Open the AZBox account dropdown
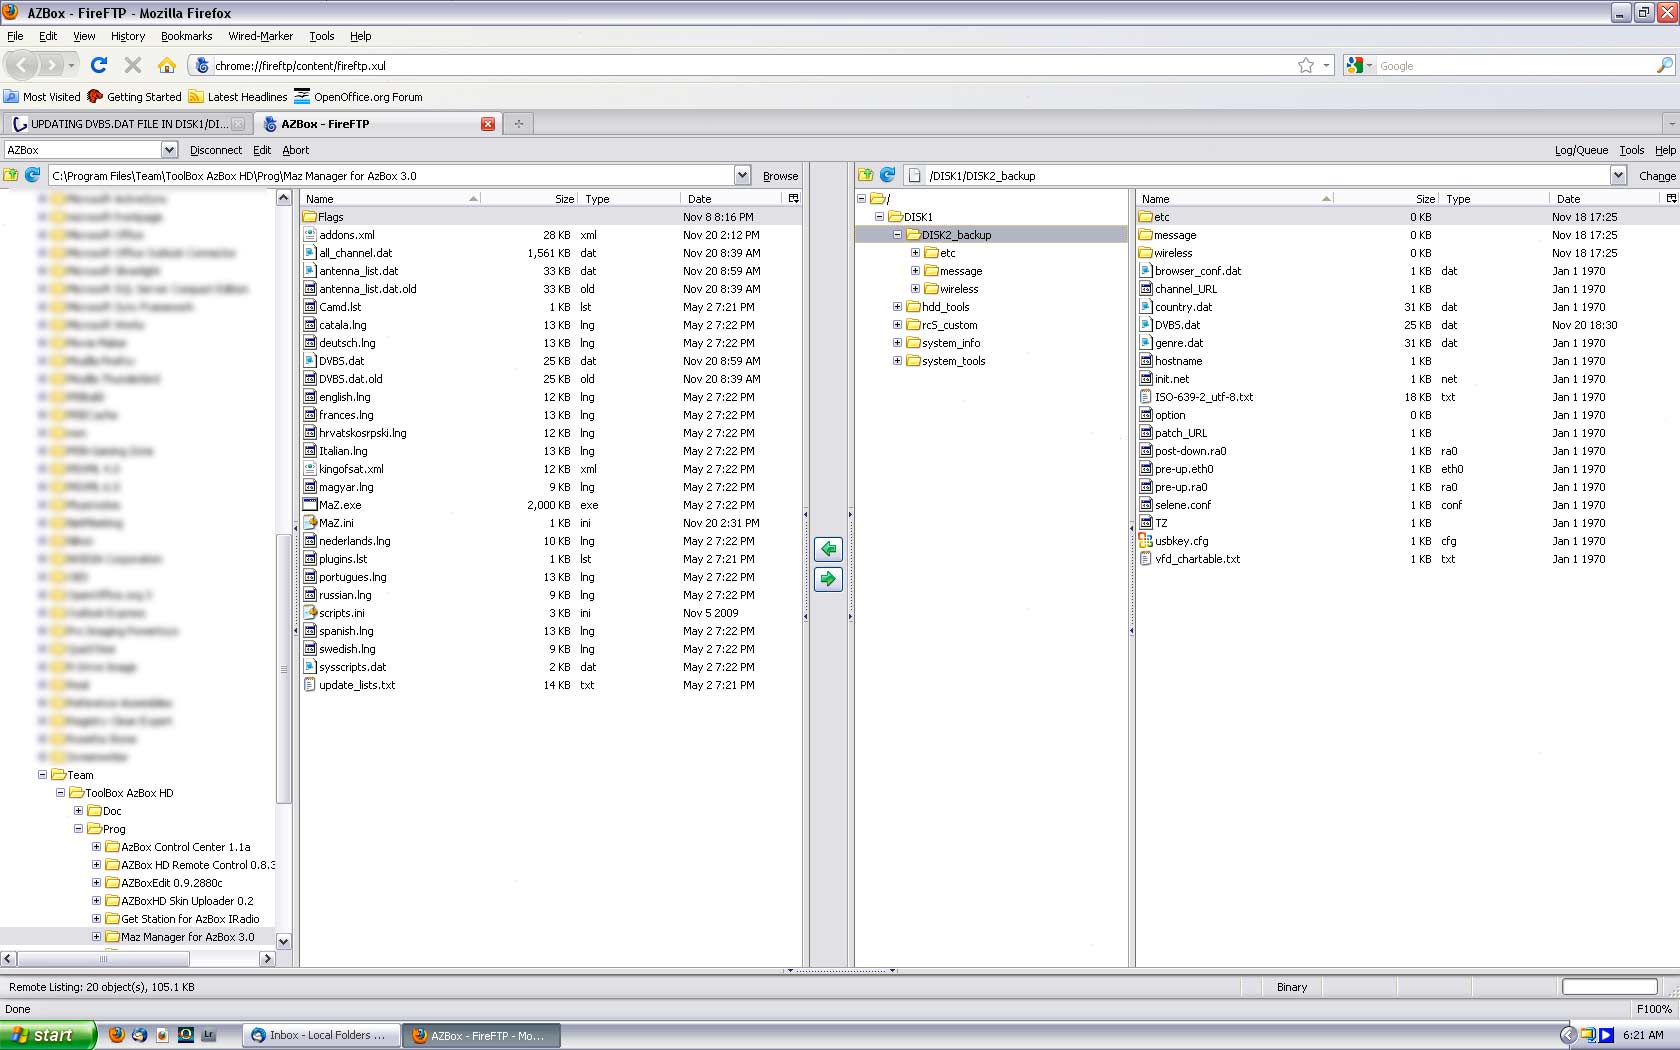Screen dimensions: 1680x1050 (x=169, y=150)
